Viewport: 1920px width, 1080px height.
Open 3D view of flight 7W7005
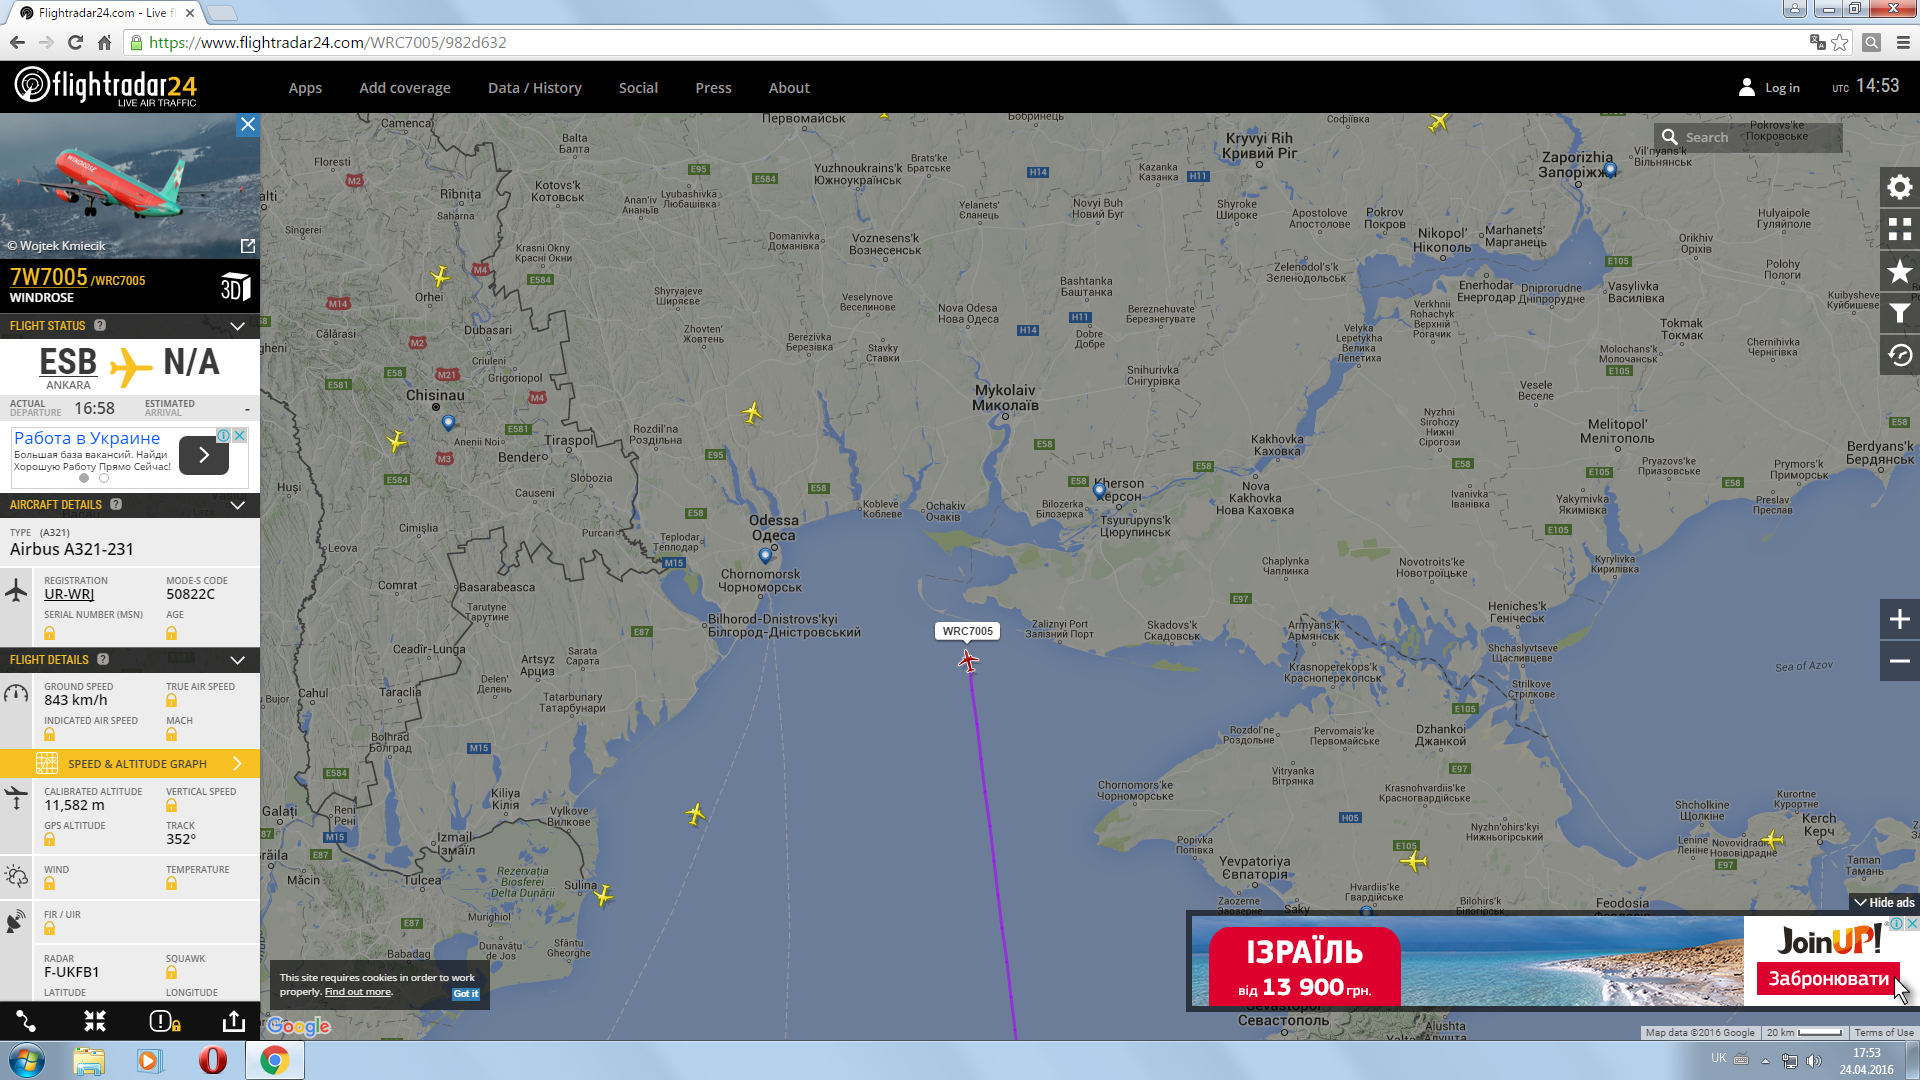tap(235, 287)
